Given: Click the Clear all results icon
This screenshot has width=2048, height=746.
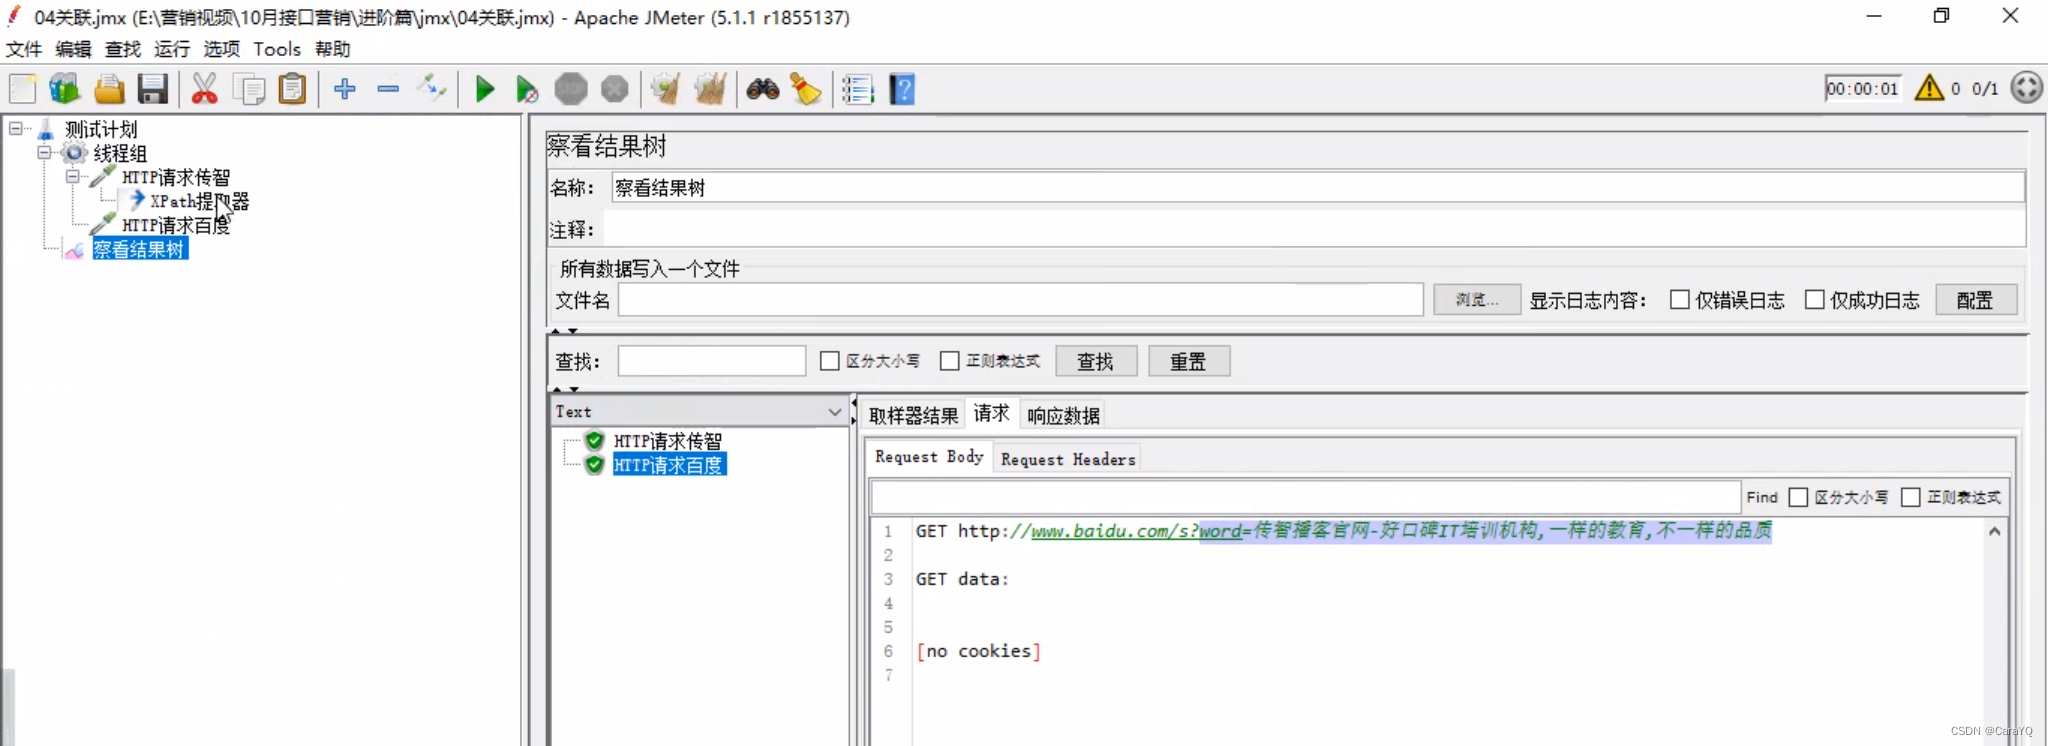Looking at the screenshot, I should (710, 89).
